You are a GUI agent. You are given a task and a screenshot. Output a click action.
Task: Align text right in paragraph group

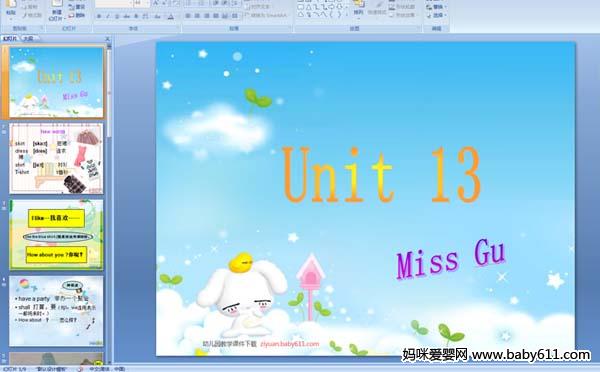point(207,16)
